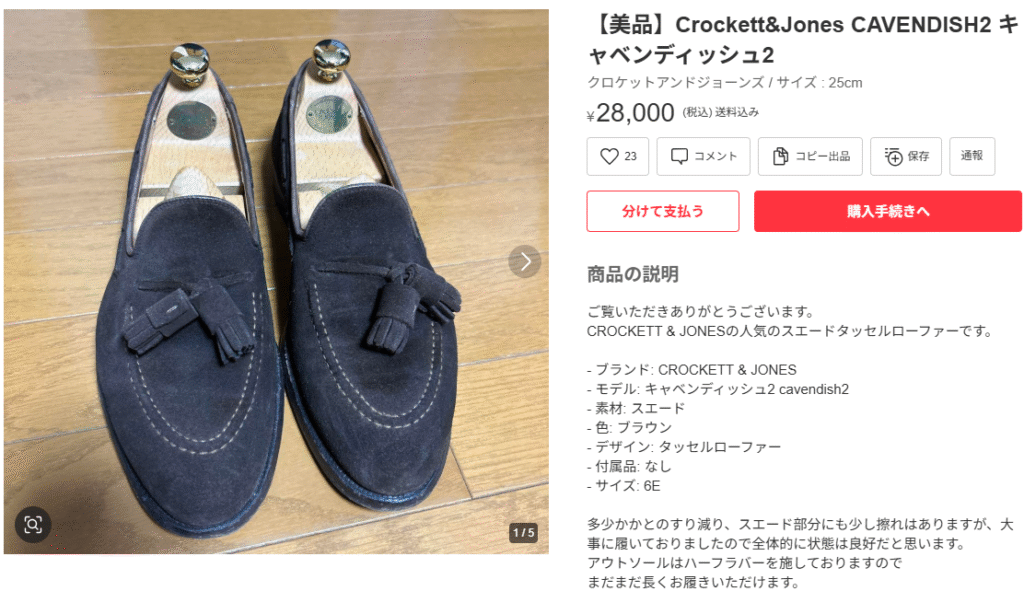The width and height of the screenshot is (1024, 591).
Task: Click the 商品の説明 section heading
Action: pyautogui.click(x=633, y=274)
